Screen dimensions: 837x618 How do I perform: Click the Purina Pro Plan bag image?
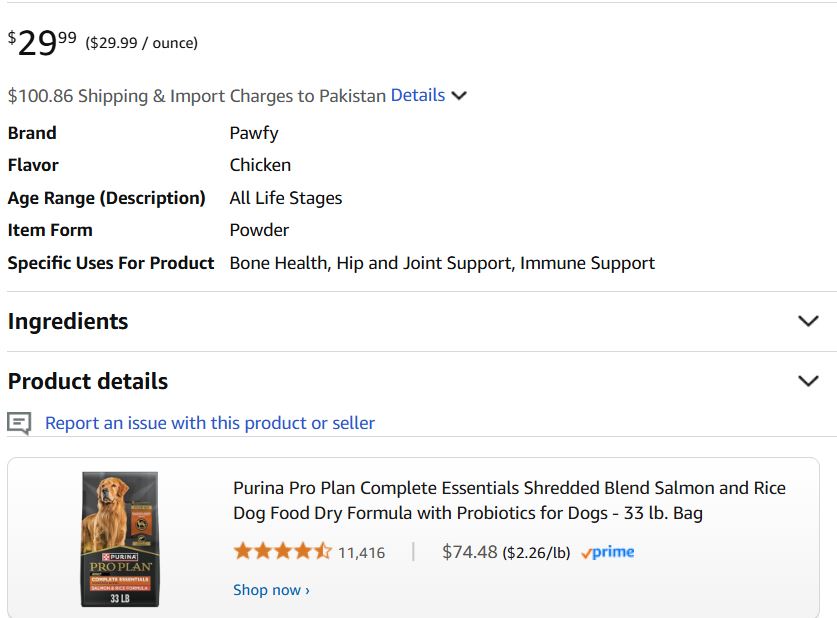pos(120,538)
